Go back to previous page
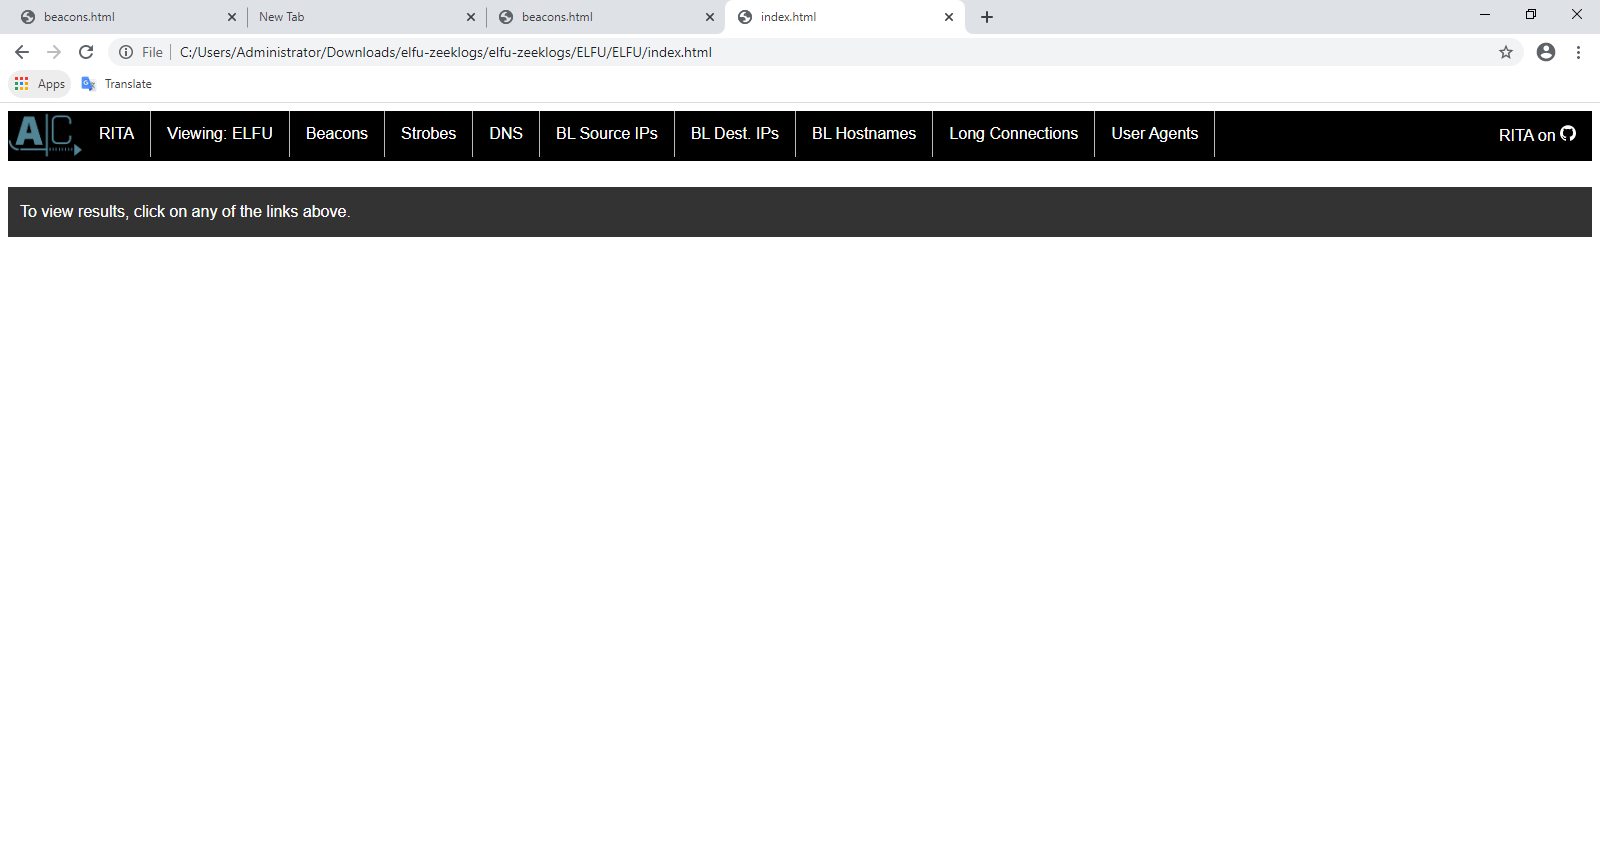1600x860 pixels. (x=22, y=52)
